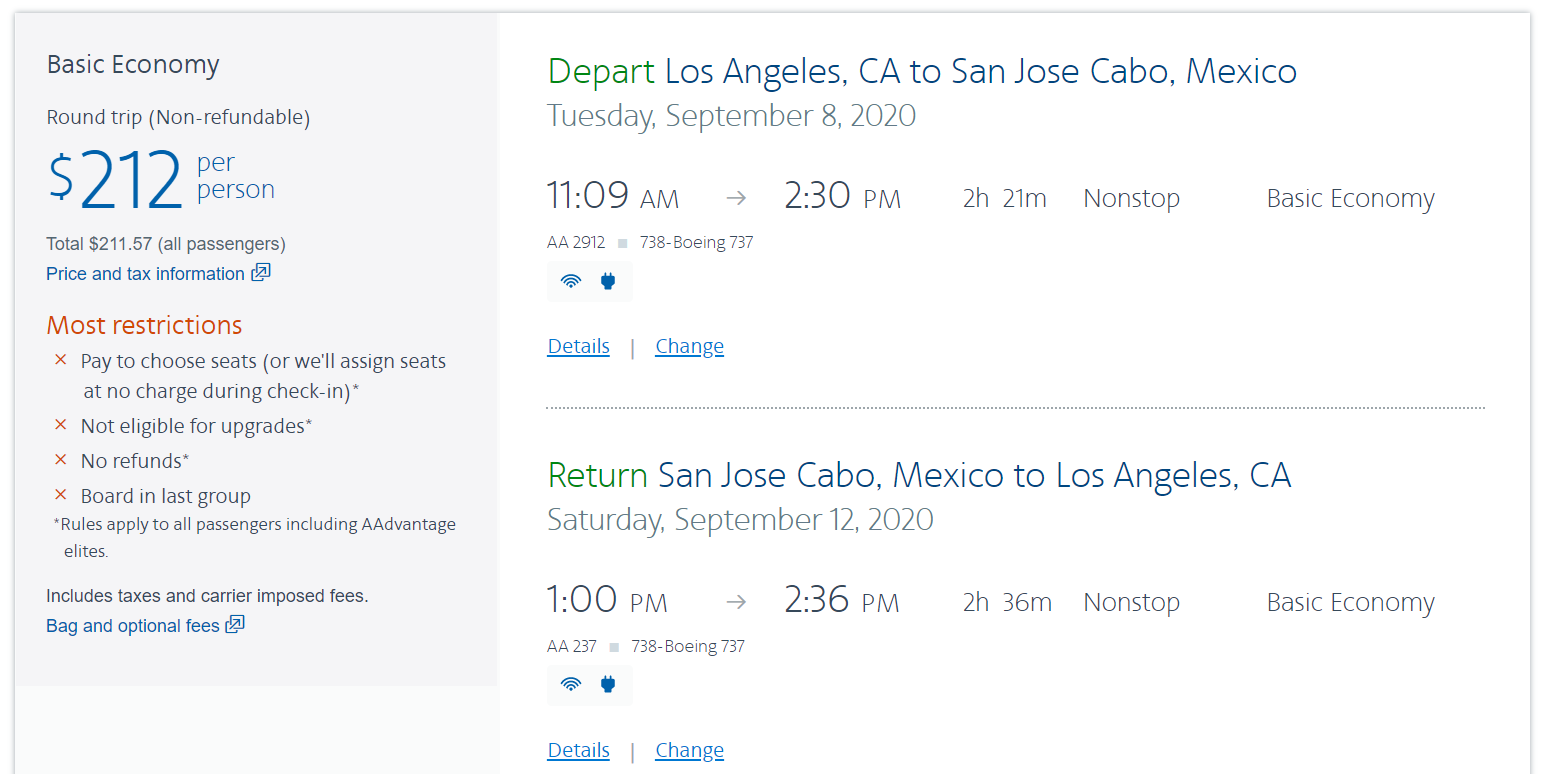
Task: Click the power outlet icon for flight AA 237
Action: (x=608, y=685)
